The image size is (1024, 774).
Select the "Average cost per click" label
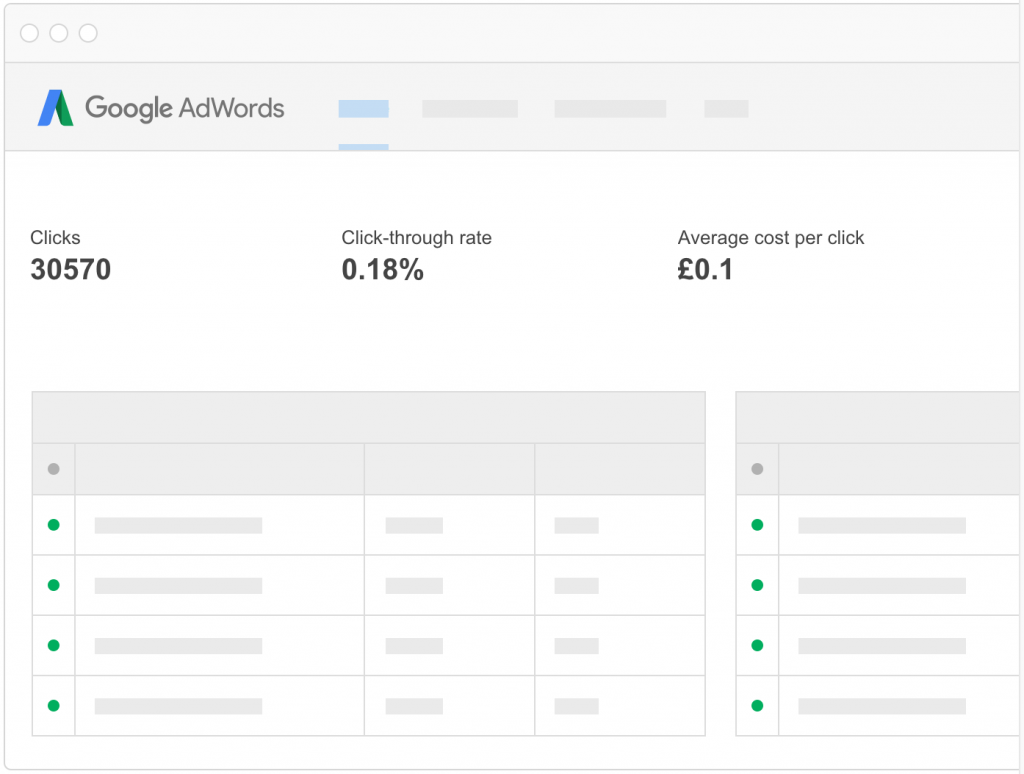(771, 238)
